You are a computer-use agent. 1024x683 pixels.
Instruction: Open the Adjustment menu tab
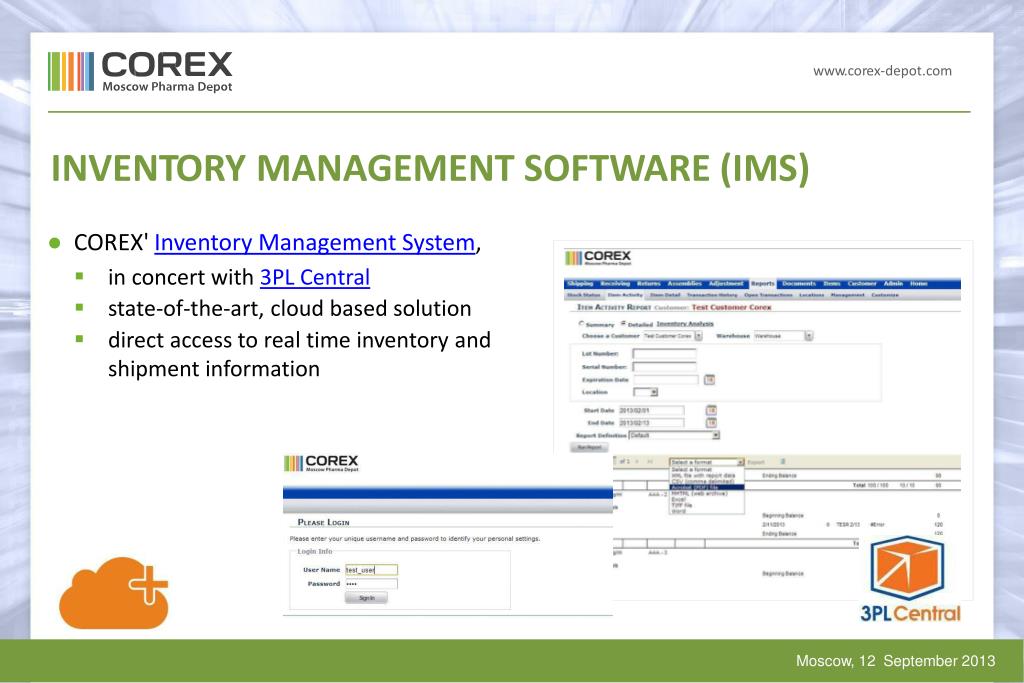point(726,283)
